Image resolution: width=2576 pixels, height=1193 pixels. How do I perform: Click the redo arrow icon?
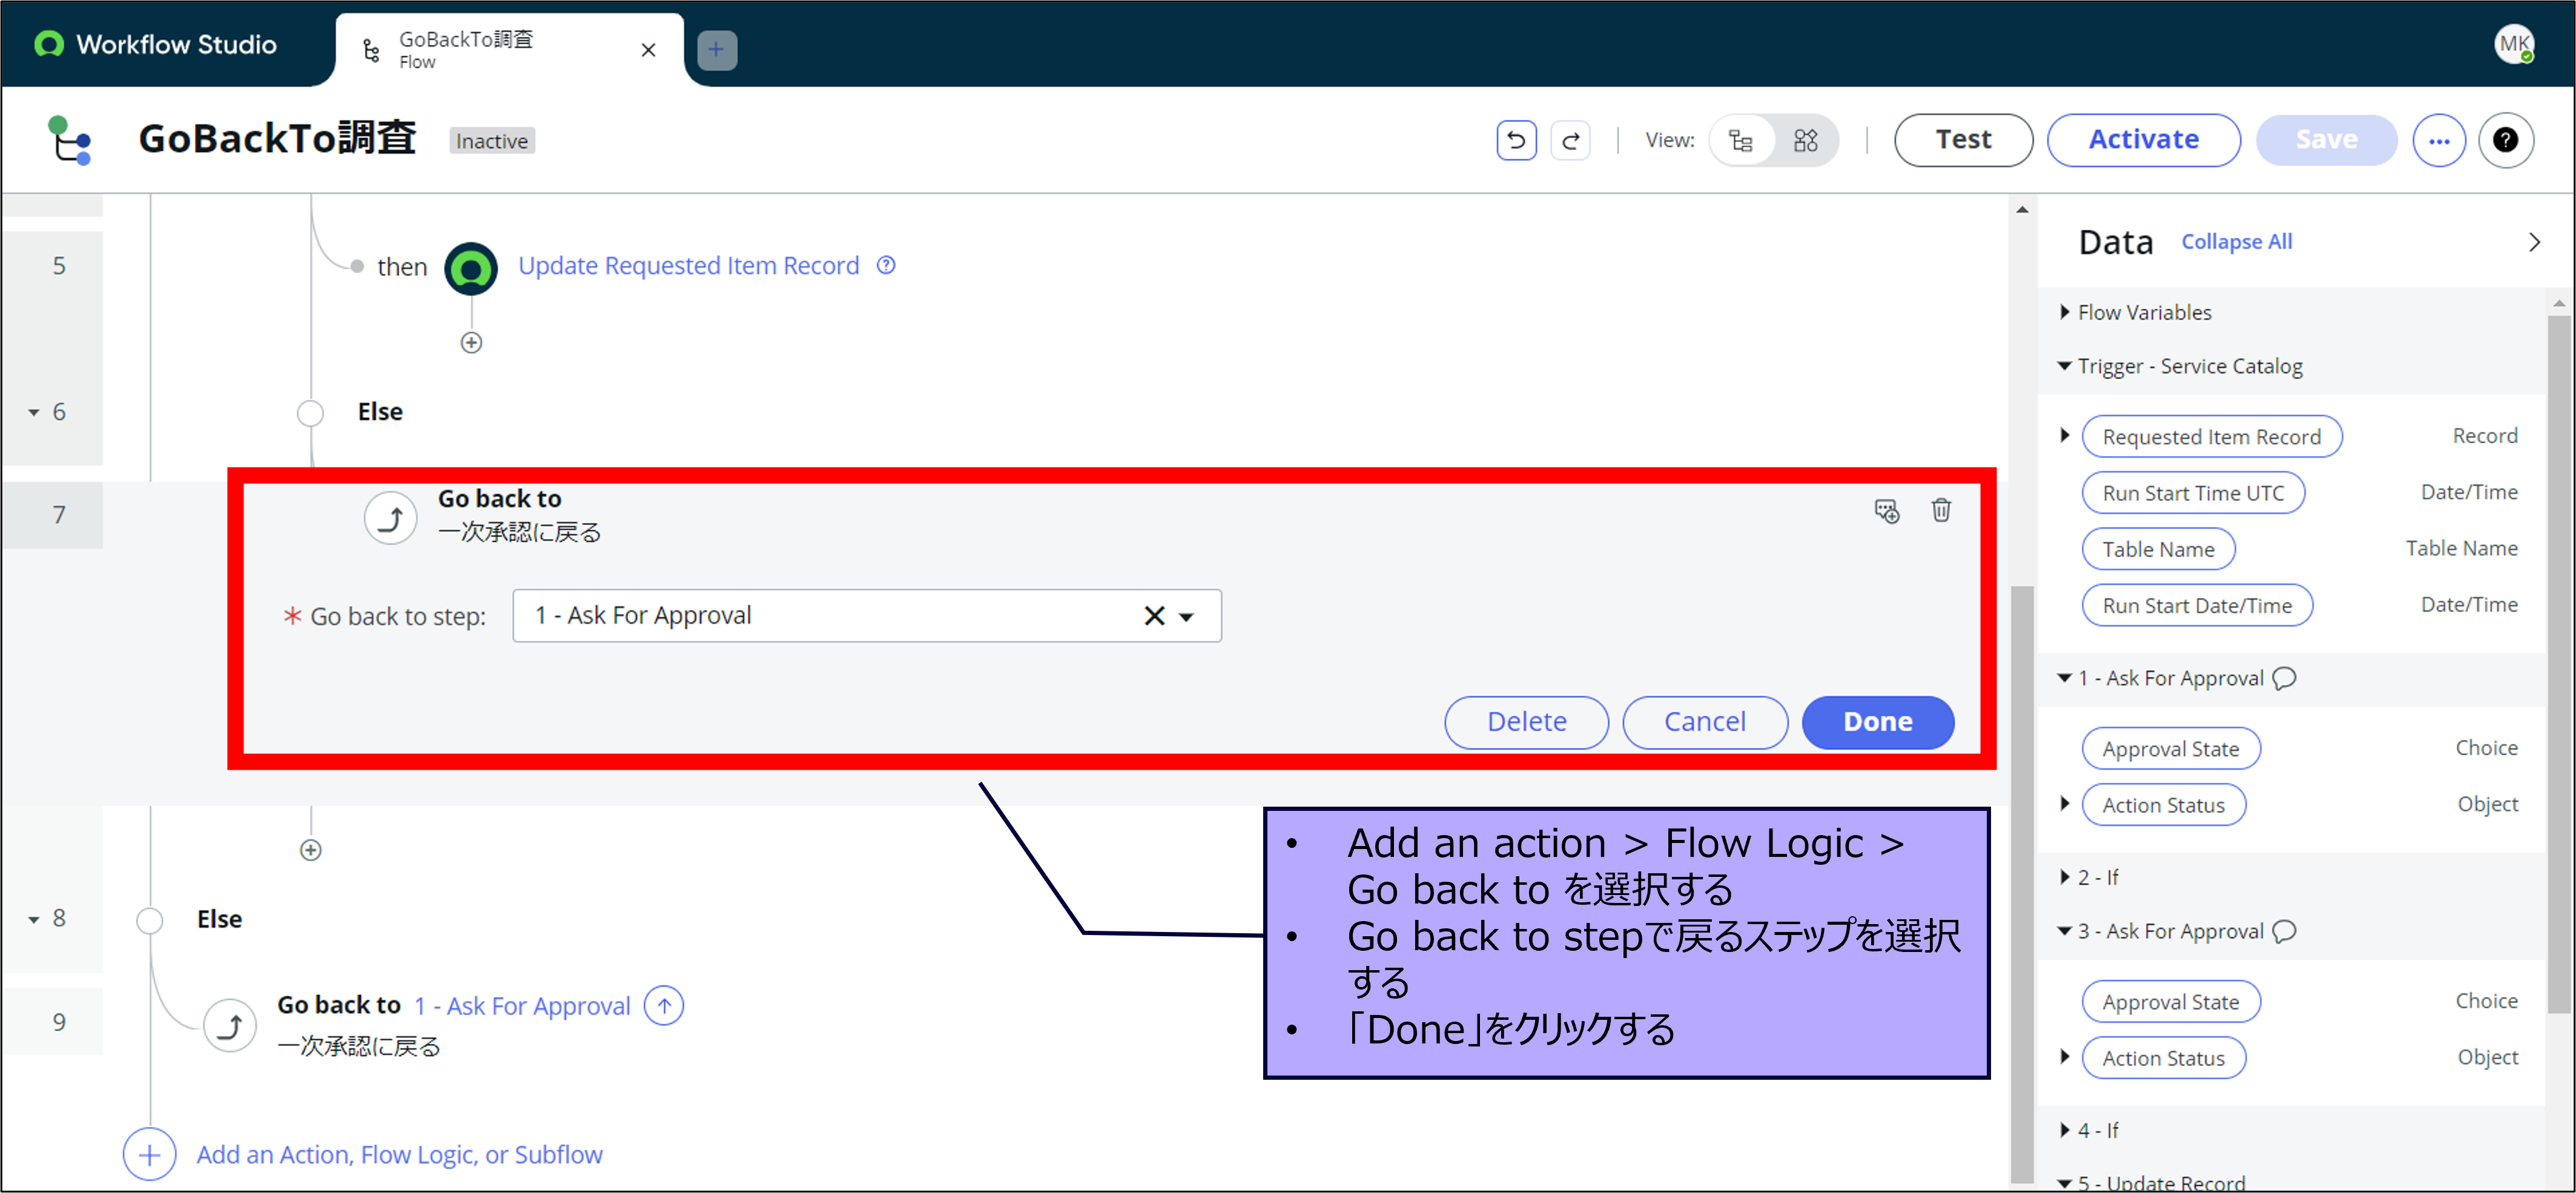(x=1570, y=141)
